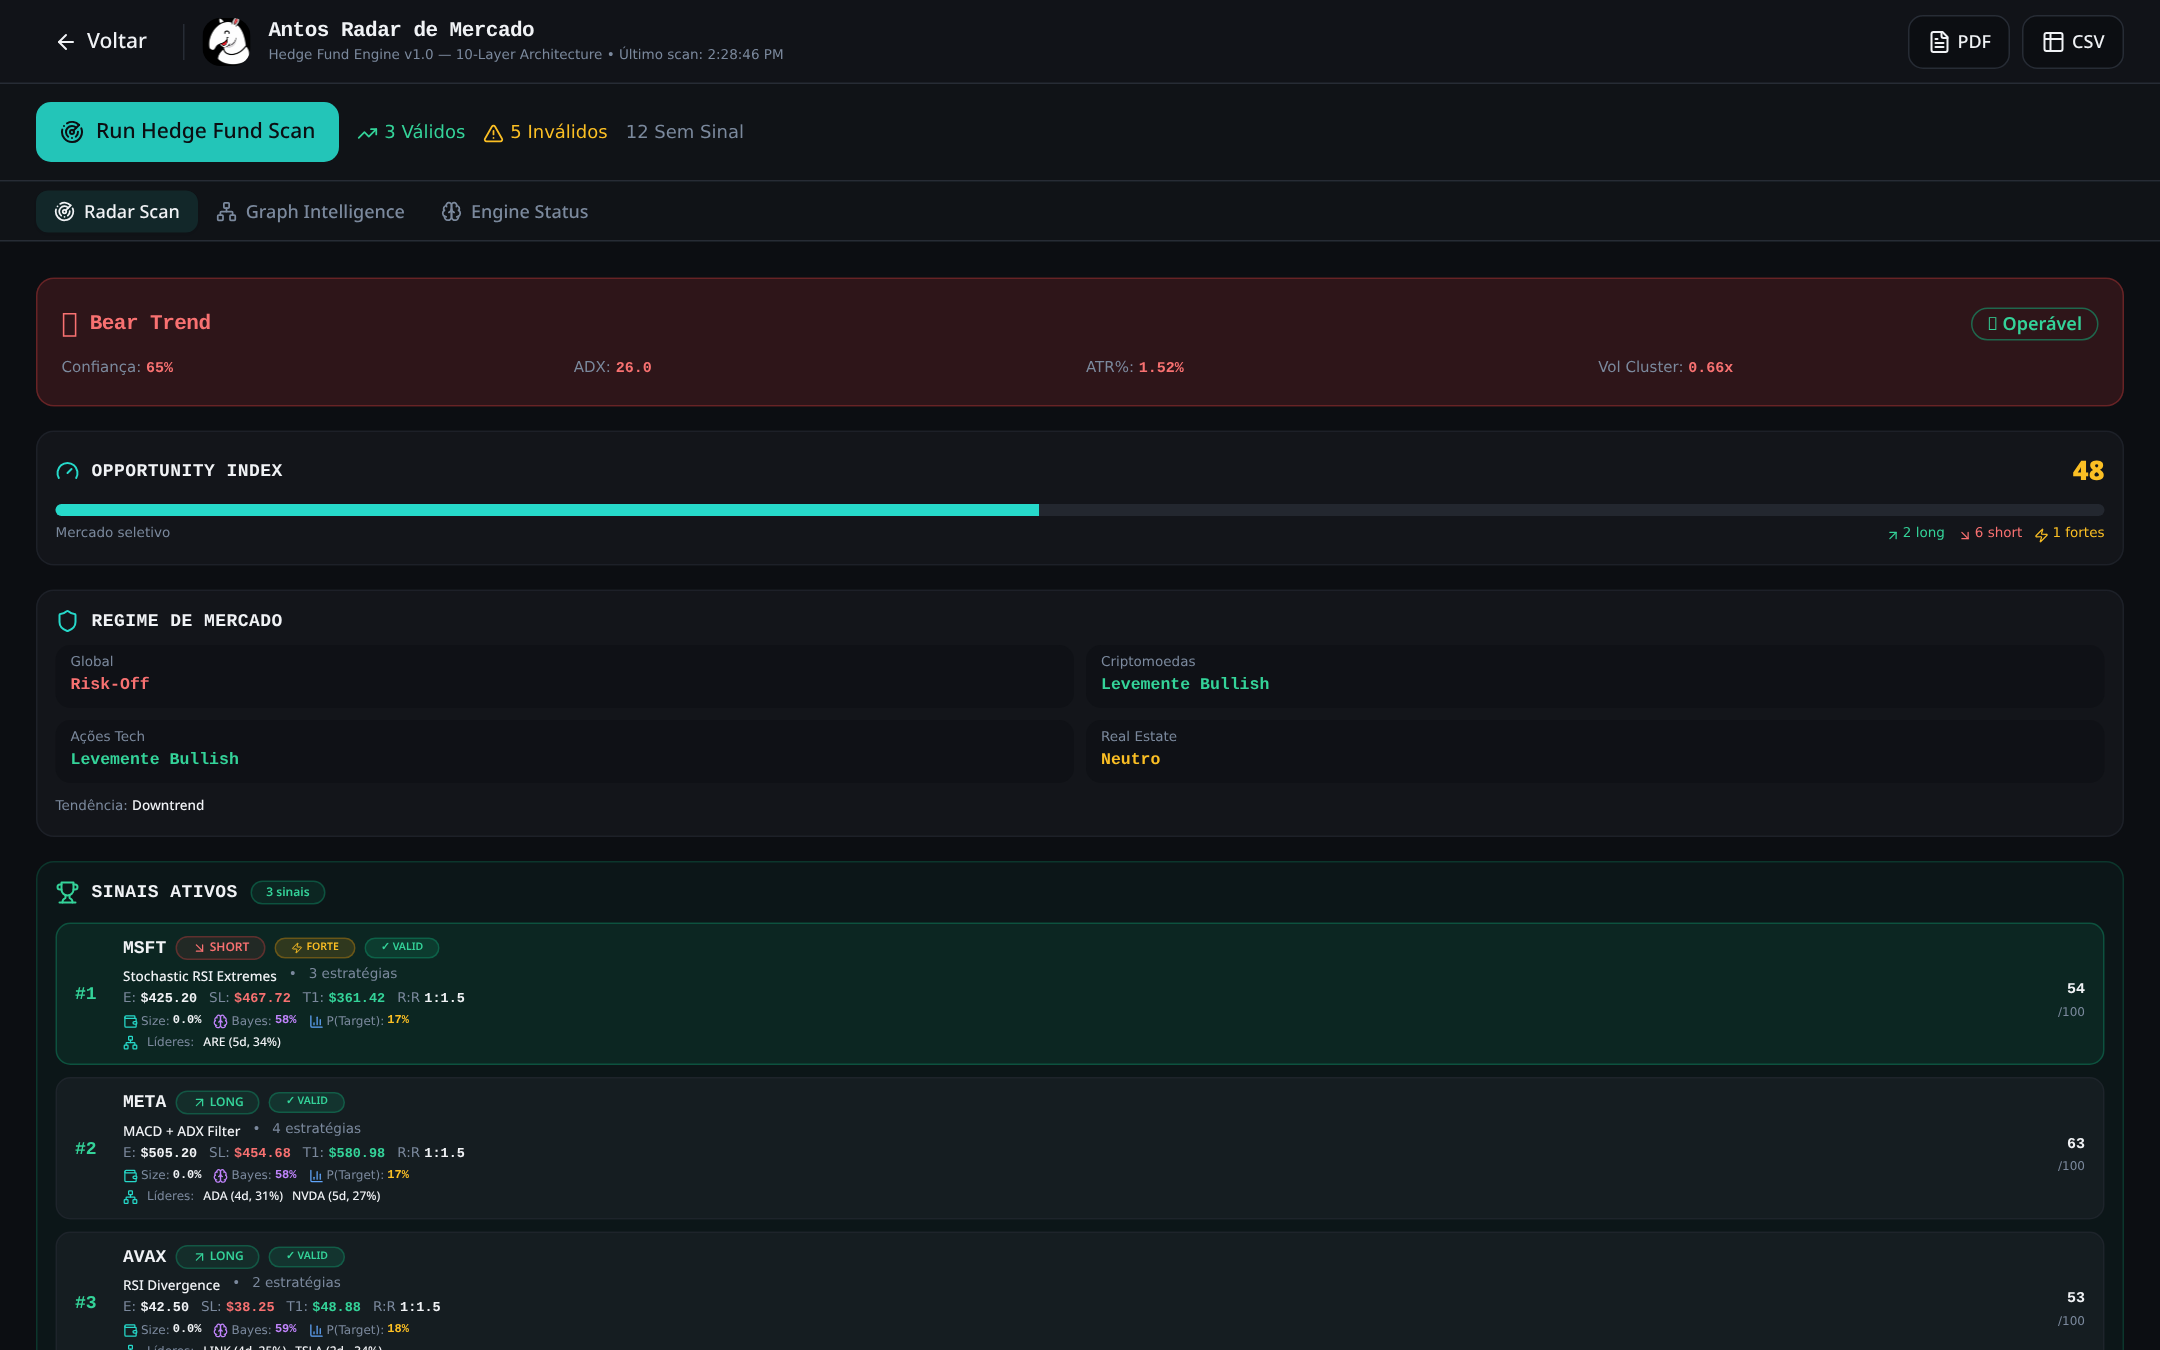Click the Opportunity Index progress bar
The width and height of the screenshot is (2160, 1350).
pyautogui.click(x=1080, y=510)
